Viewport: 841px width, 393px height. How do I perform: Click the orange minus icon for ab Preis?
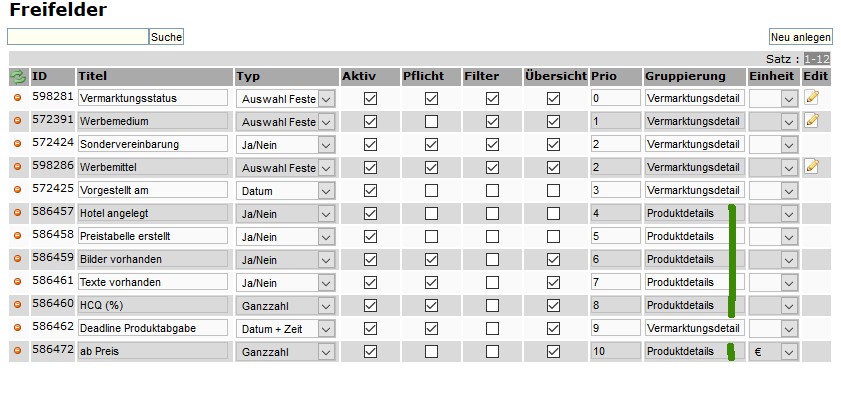point(17,350)
